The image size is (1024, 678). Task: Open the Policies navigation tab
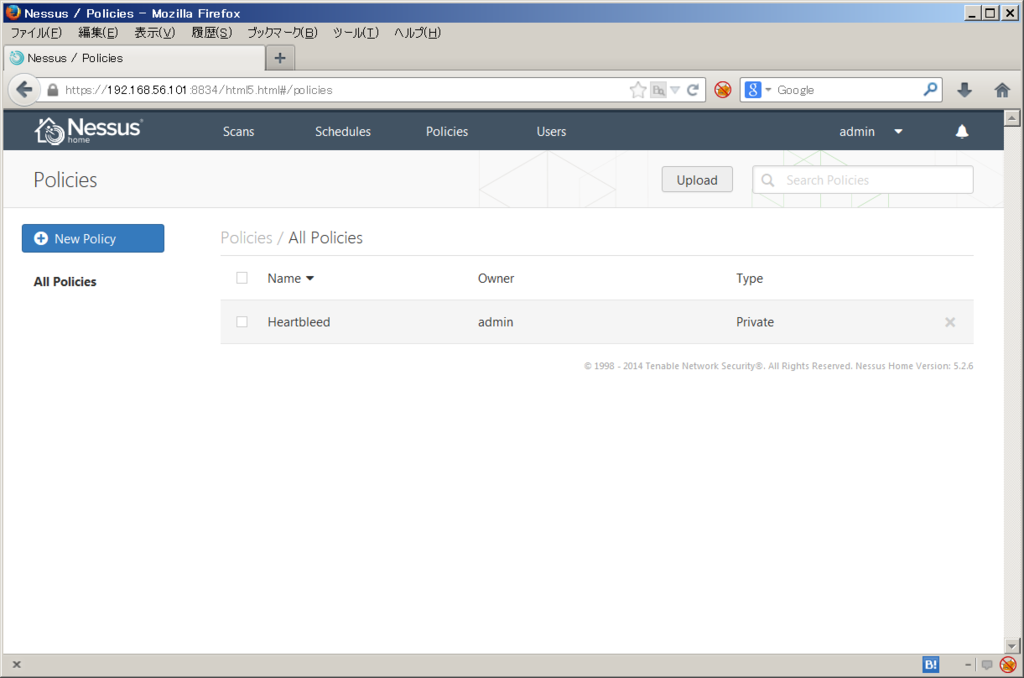click(447, 131)
